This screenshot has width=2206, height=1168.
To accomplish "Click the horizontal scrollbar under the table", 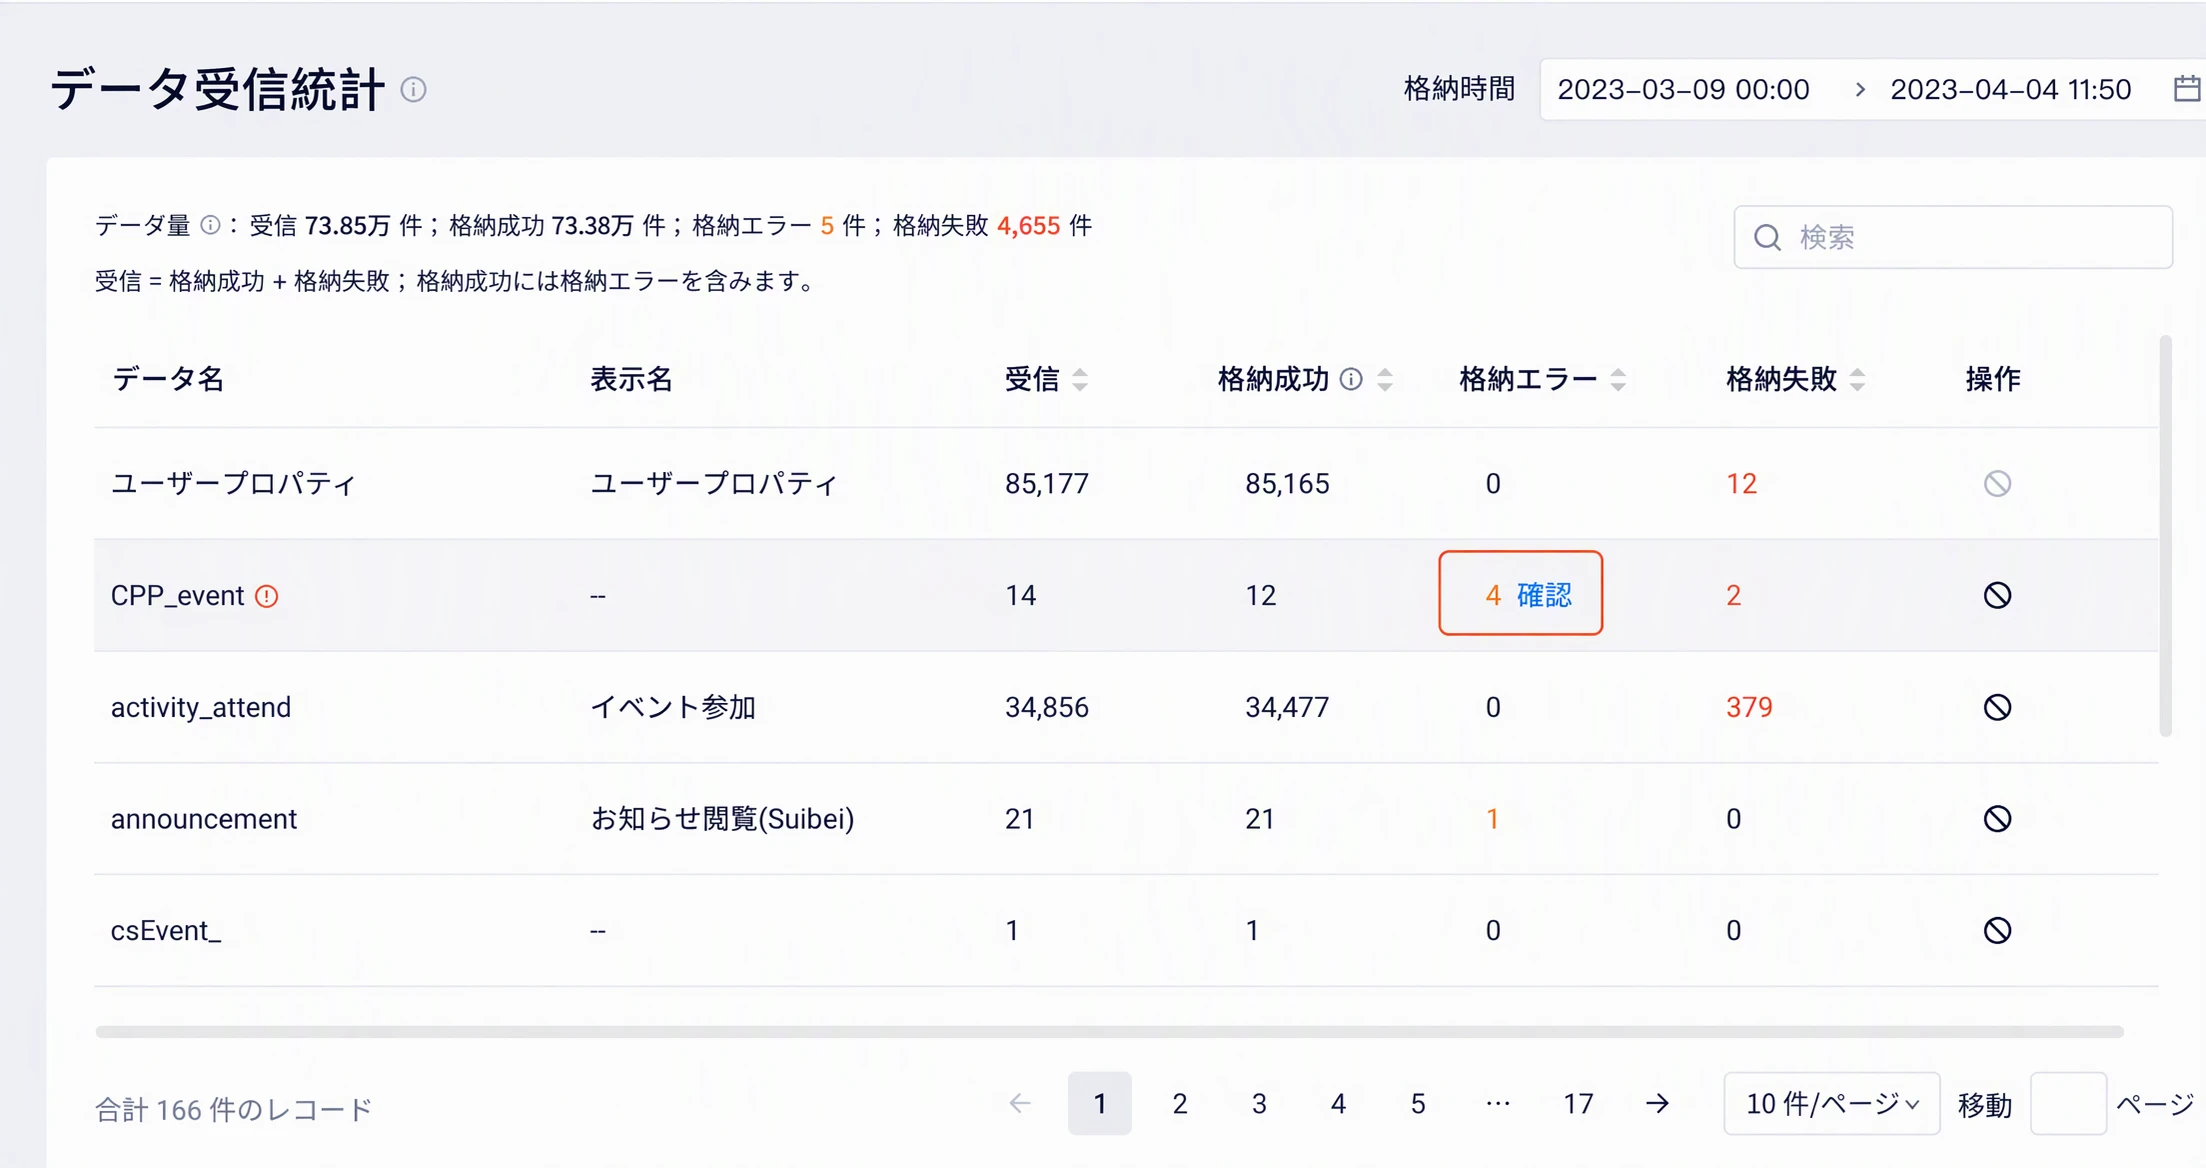I will coord(1109,1032).
